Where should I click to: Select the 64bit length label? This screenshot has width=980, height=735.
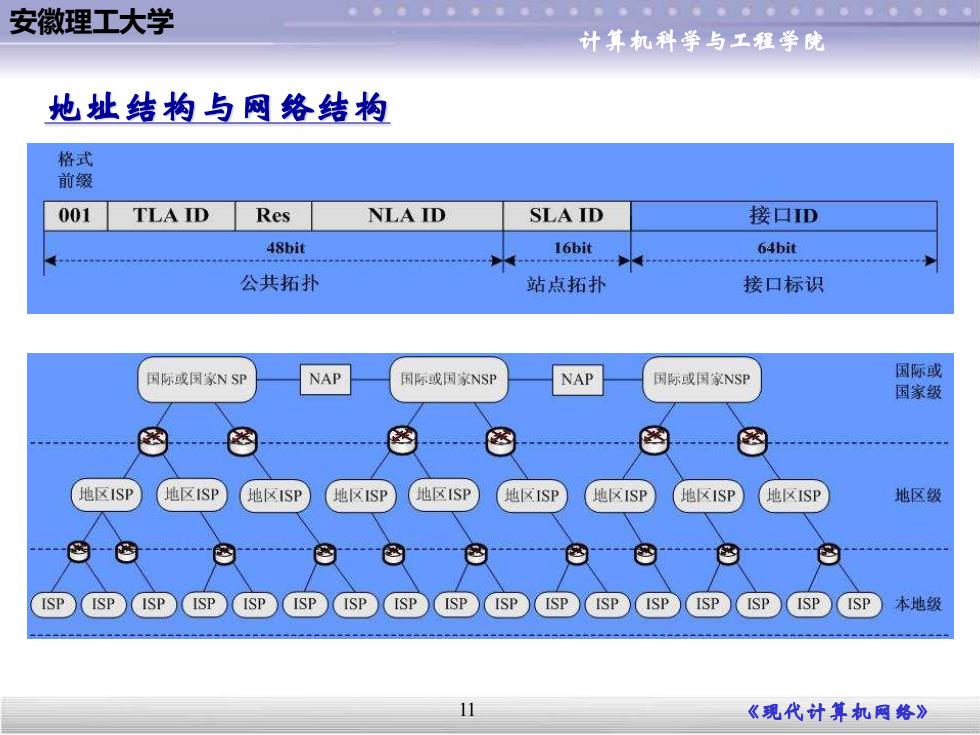777,248
